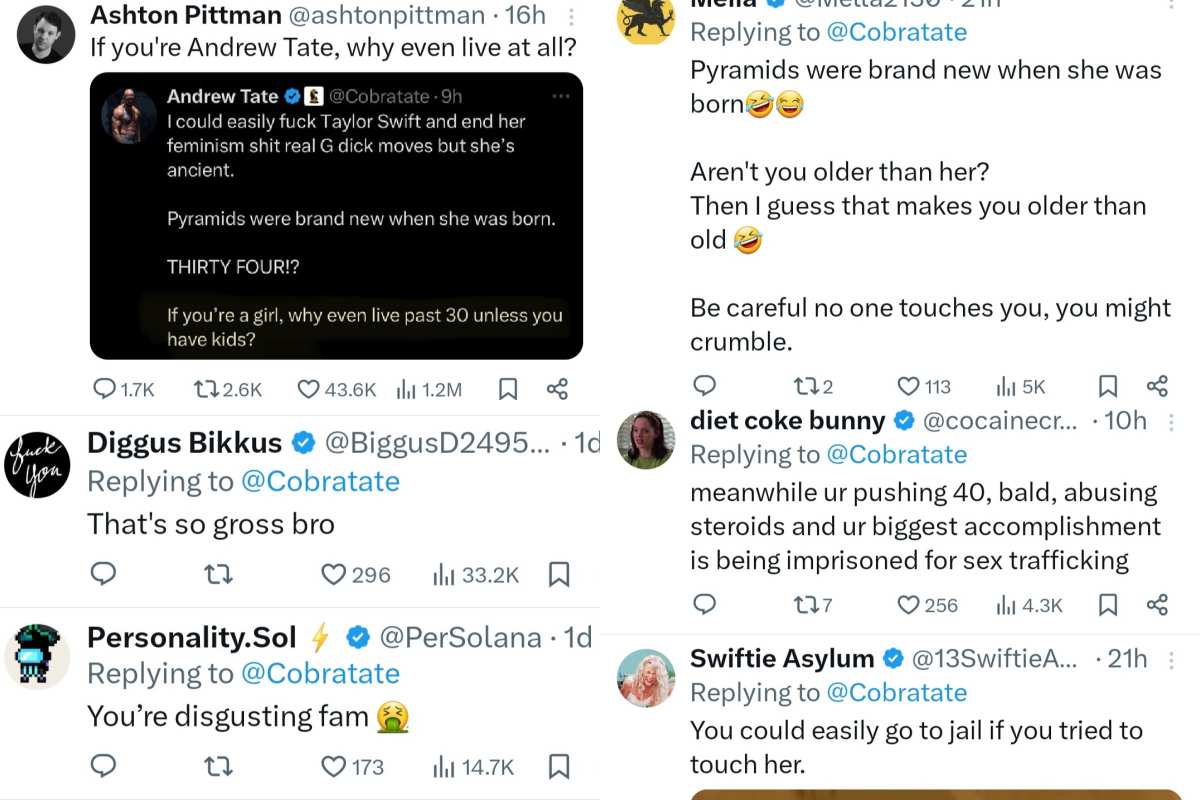Like Ashton Pittman's tweet
The height and width of the screenshot is (800, 1200).
[309, 389]
